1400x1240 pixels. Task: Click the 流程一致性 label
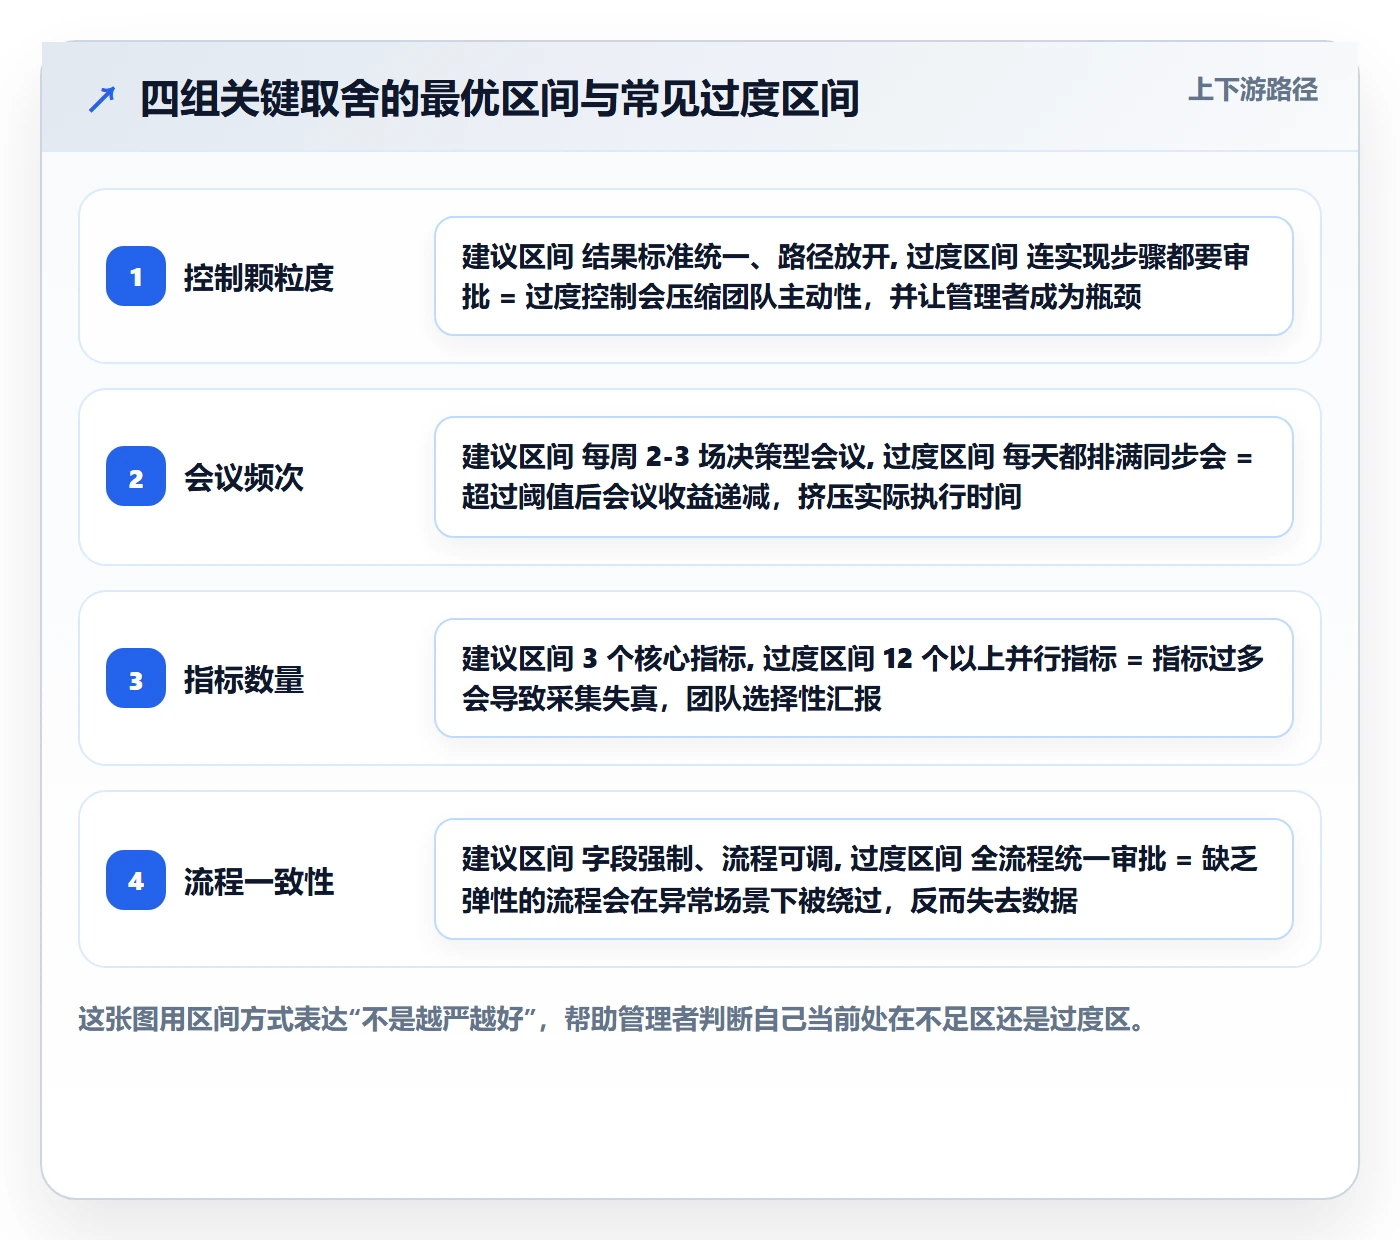point(258,881)
